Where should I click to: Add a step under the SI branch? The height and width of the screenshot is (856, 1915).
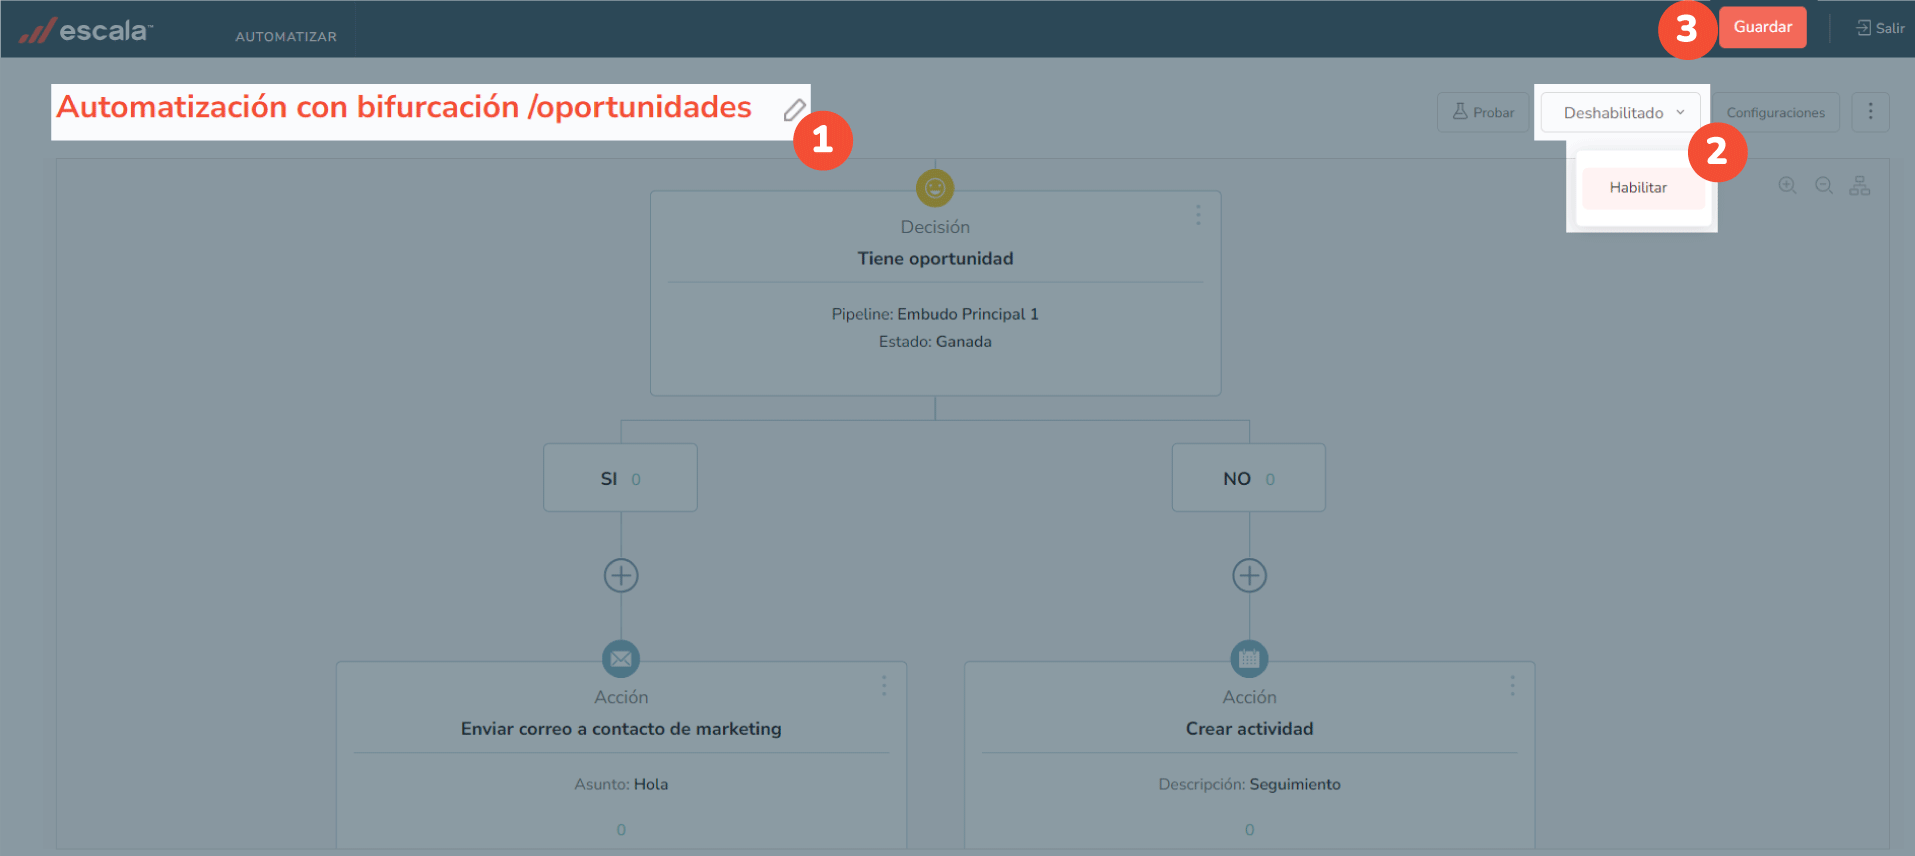click(x=621, y=575)
